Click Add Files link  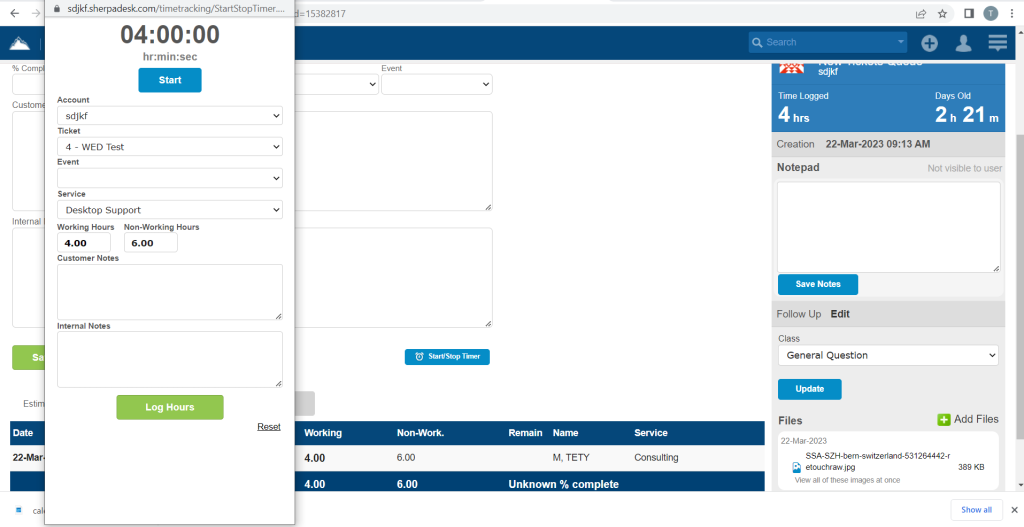(x=976, y=419)
